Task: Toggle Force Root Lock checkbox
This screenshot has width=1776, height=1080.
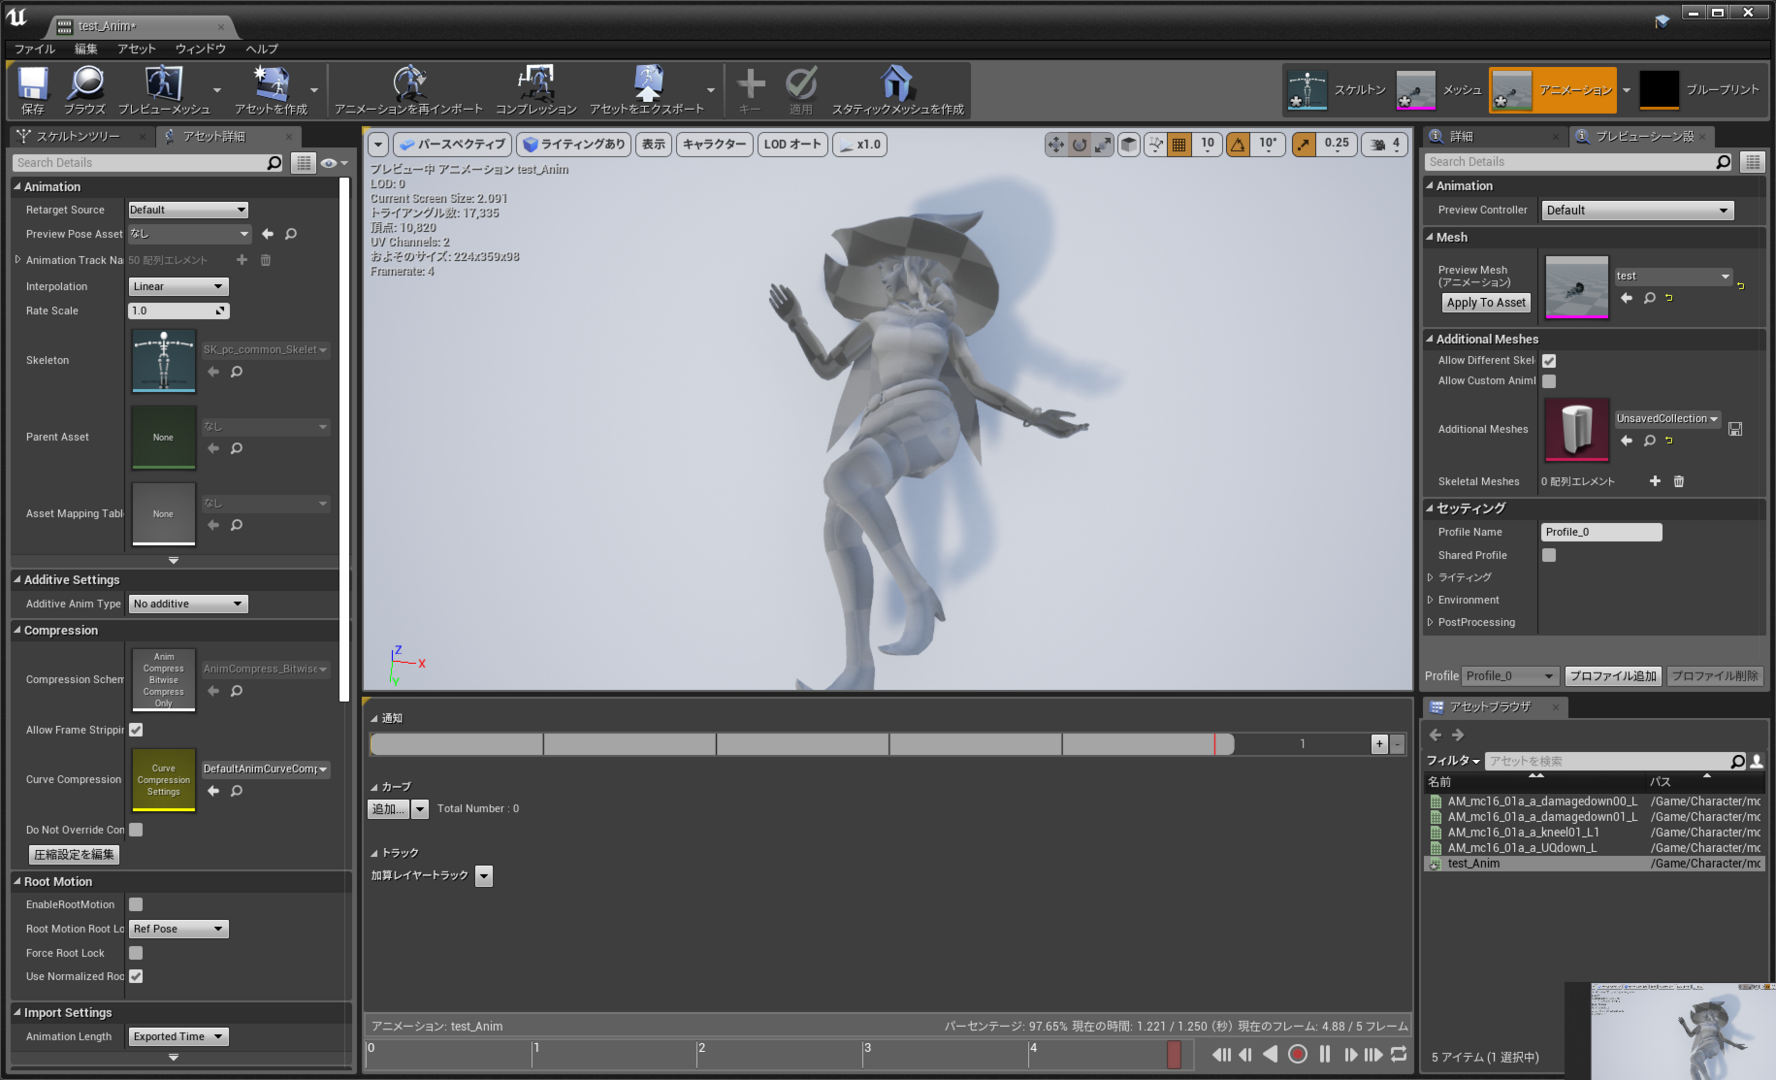Action: pyautogui.click(x=136, y=953)
